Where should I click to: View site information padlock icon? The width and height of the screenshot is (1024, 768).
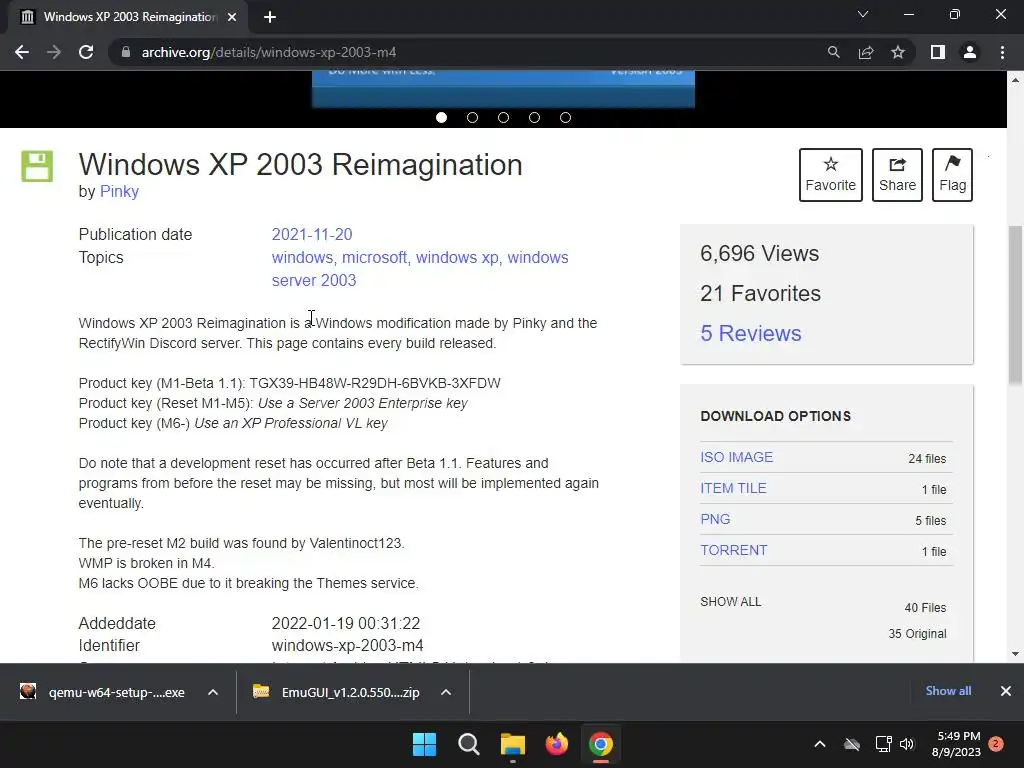pos(126,52)
